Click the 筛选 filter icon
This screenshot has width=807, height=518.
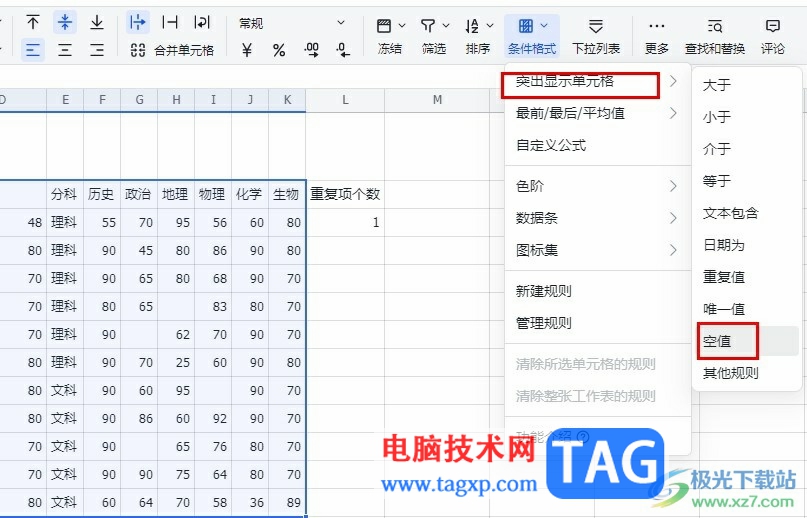point(428,25)
